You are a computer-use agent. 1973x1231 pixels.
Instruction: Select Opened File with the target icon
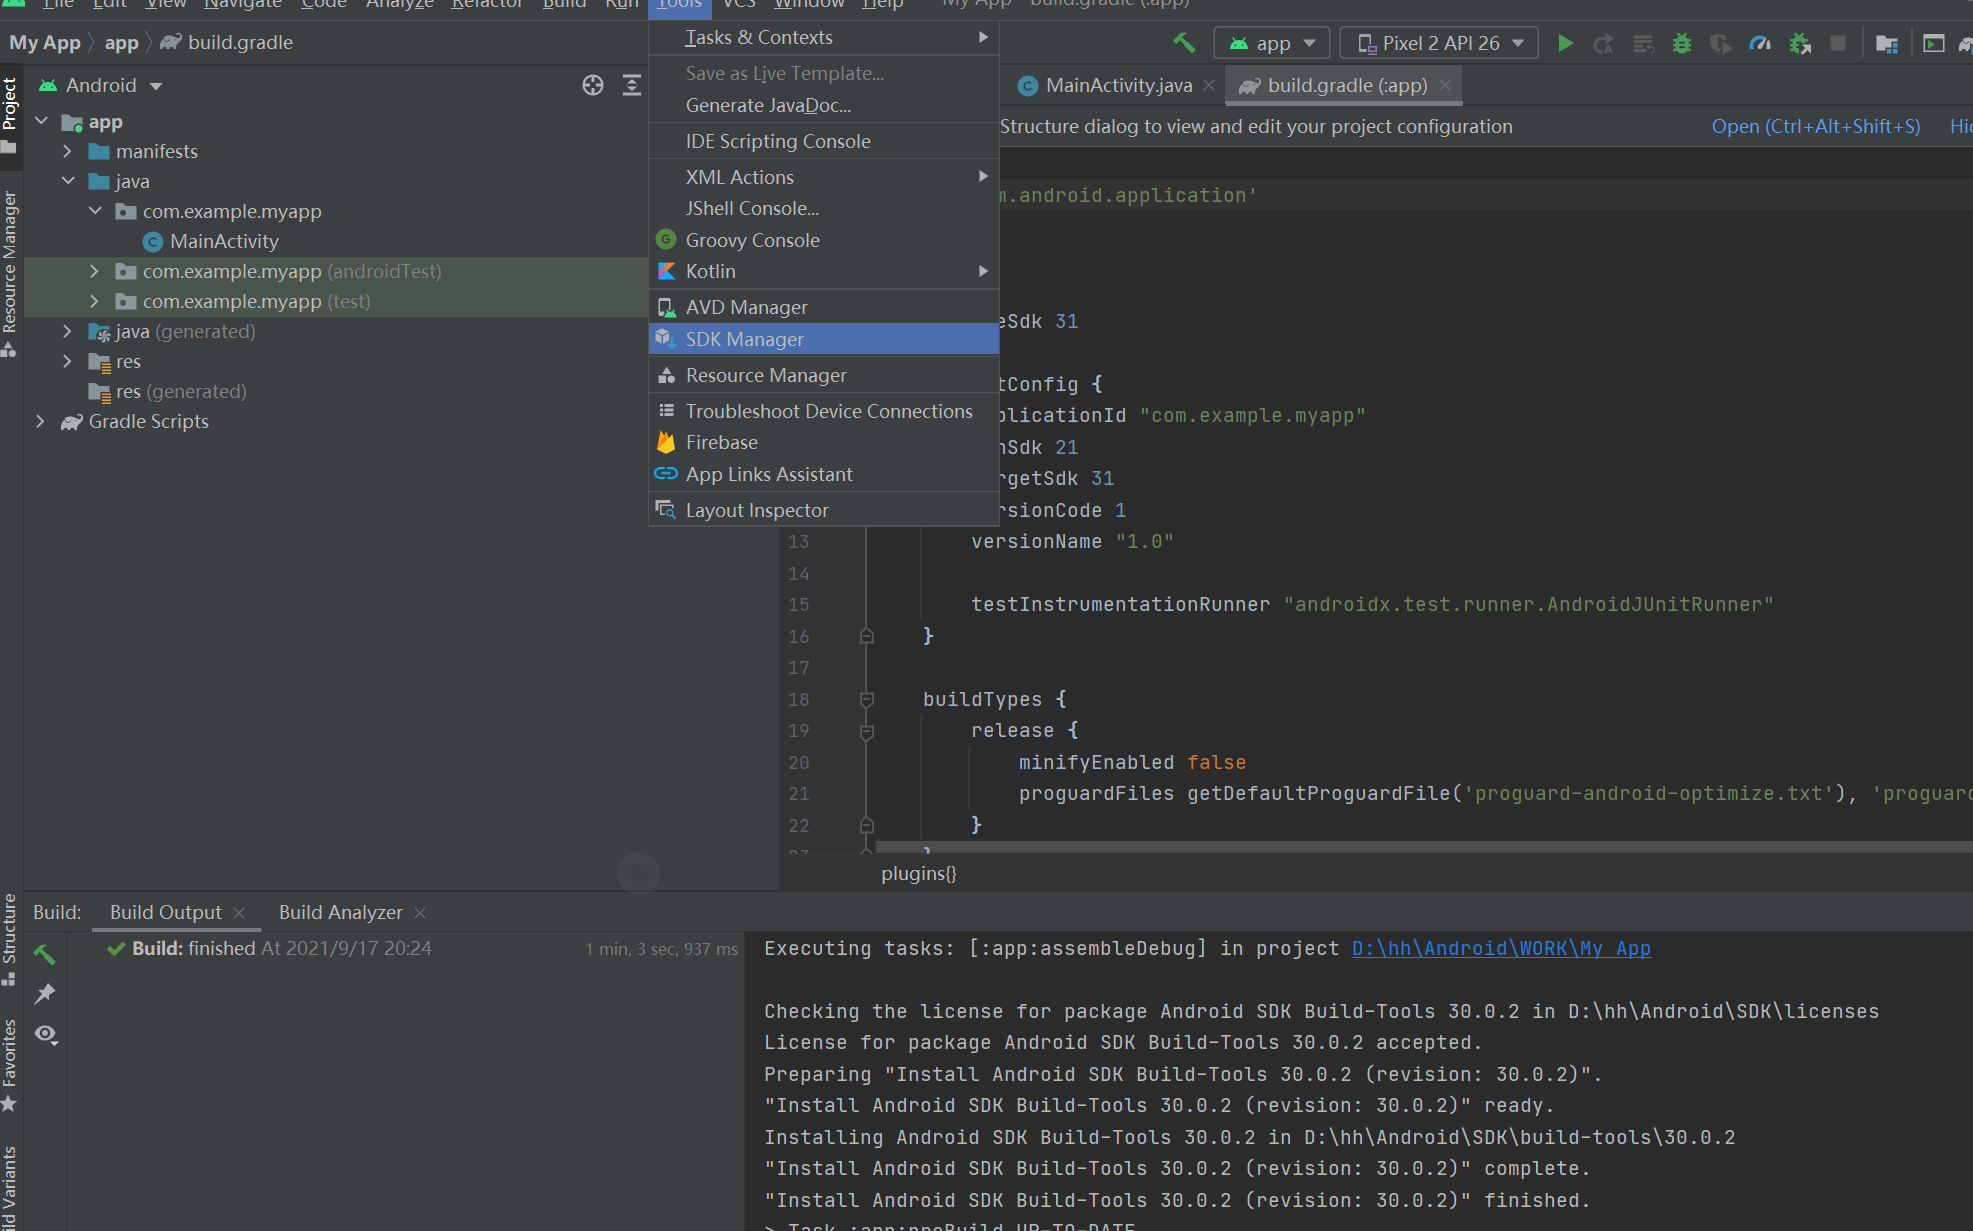[x=593, y=86]
